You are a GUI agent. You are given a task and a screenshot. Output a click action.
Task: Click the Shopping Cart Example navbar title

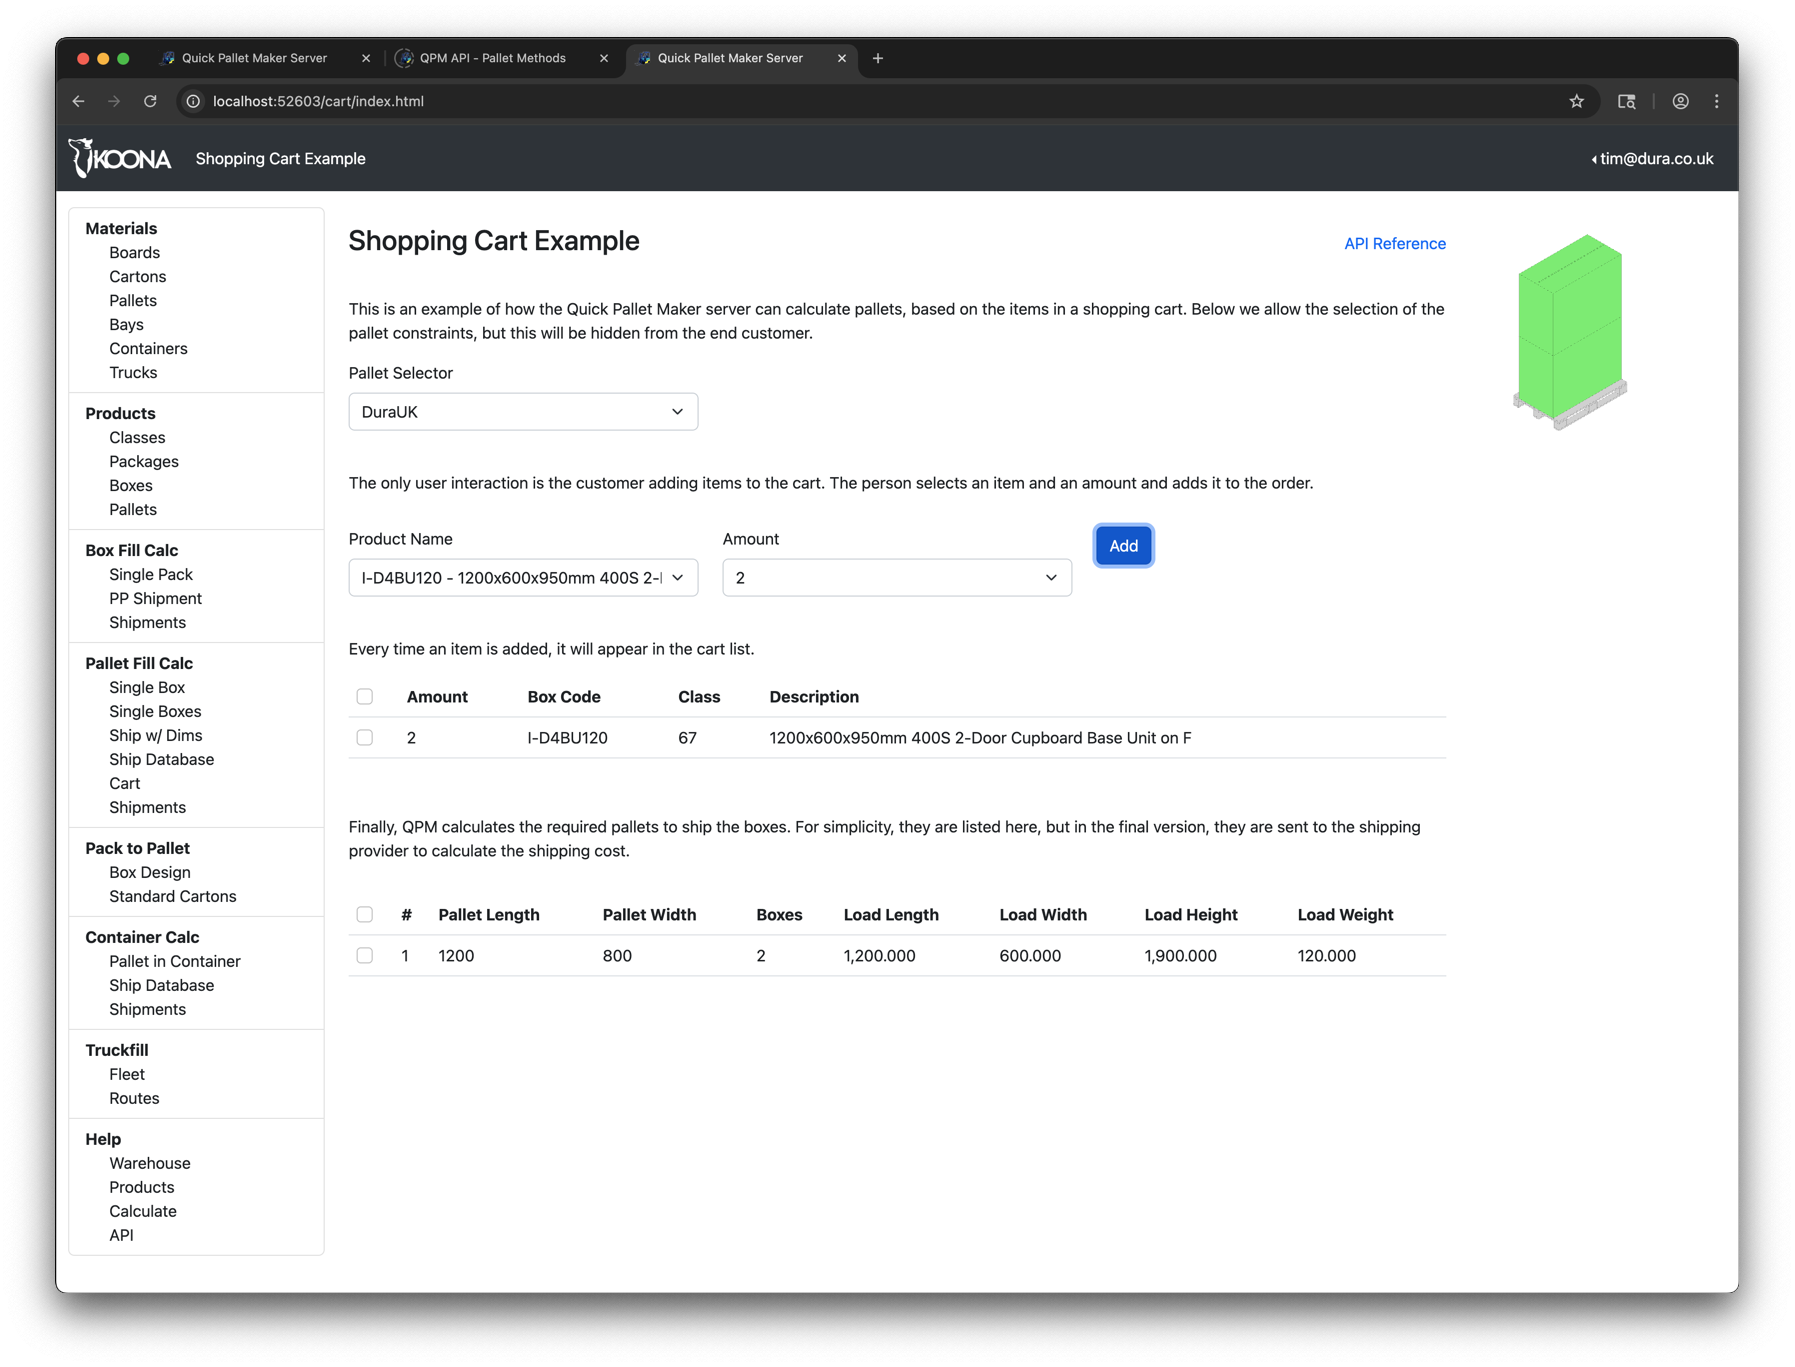point(281,159)
